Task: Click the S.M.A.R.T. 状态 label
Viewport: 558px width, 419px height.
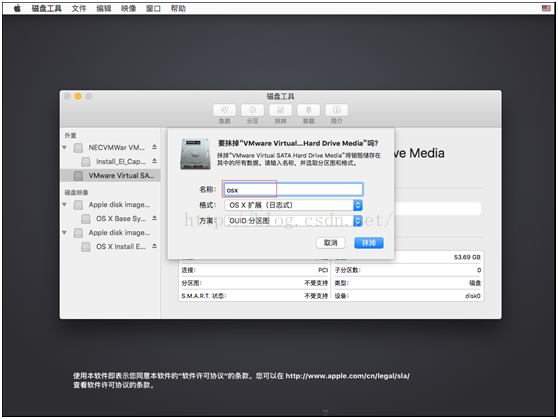Action: click(x=204, y=296)
